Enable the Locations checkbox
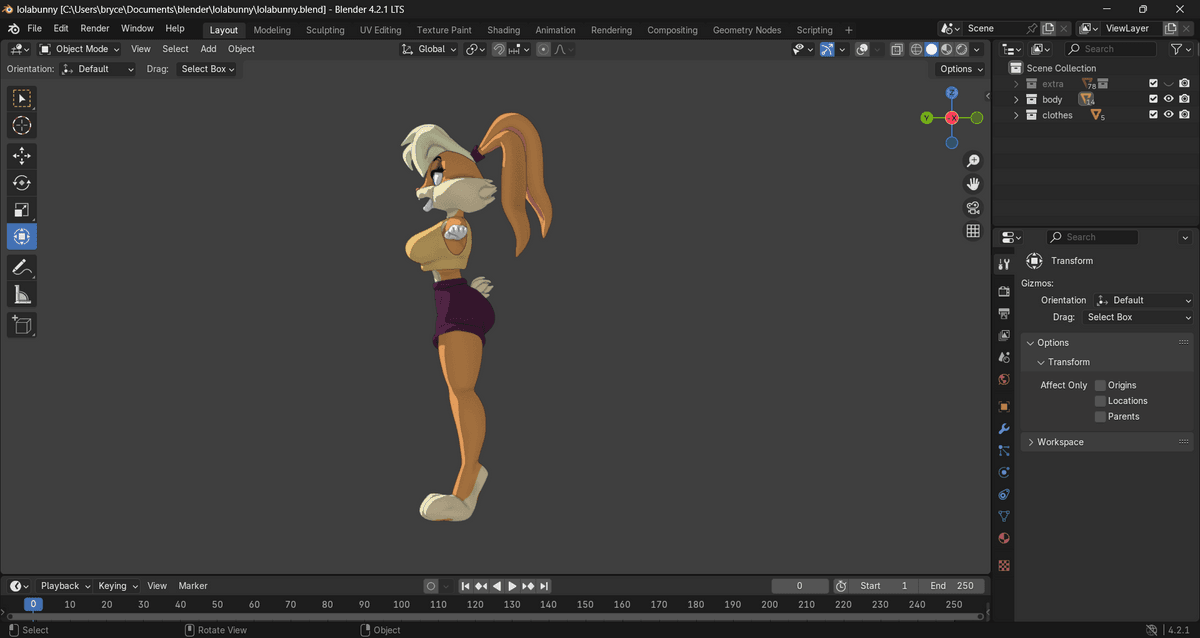 (x=1100, y=401)
